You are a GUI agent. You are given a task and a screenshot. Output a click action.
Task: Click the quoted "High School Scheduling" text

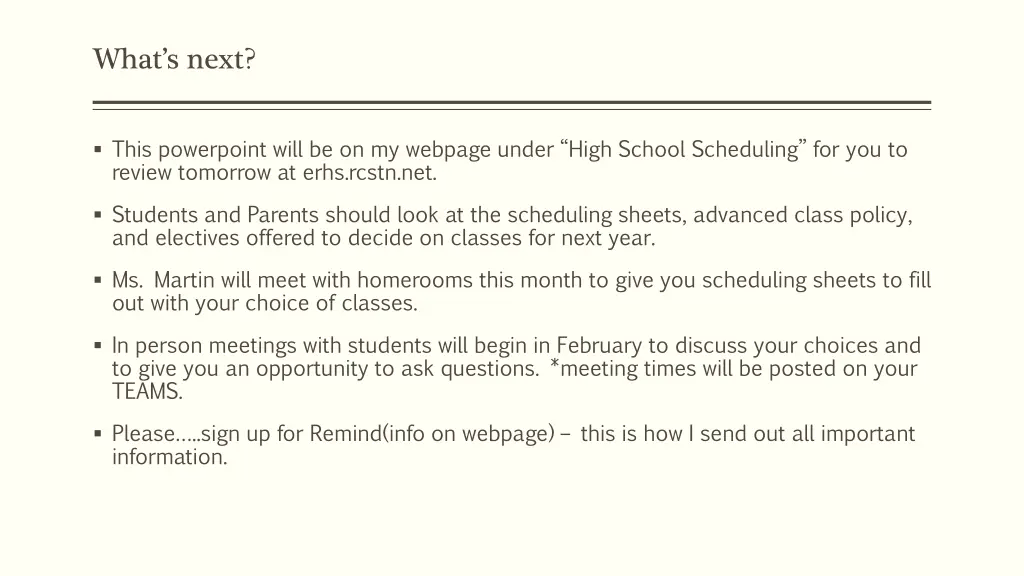685,150
